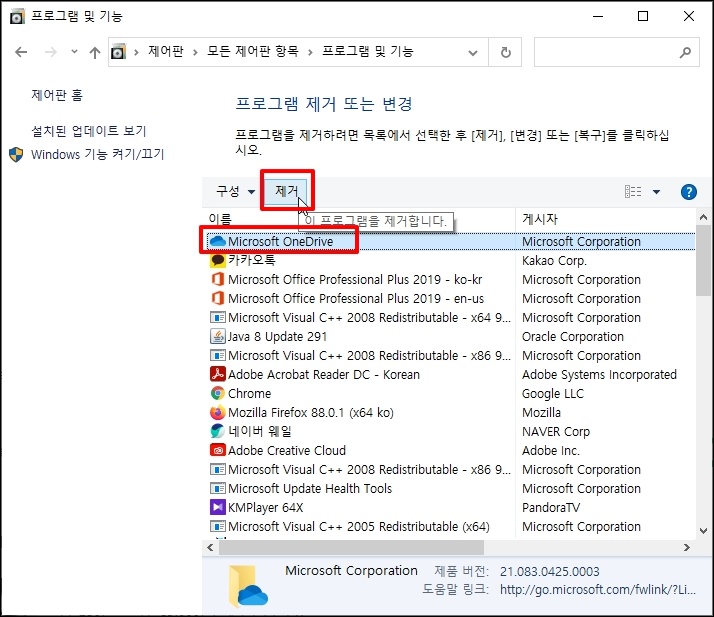Select the Mozilla Firefox icon
Image resolution: width=714 pixels, height=617 pixels.
[x=218, y=413]
